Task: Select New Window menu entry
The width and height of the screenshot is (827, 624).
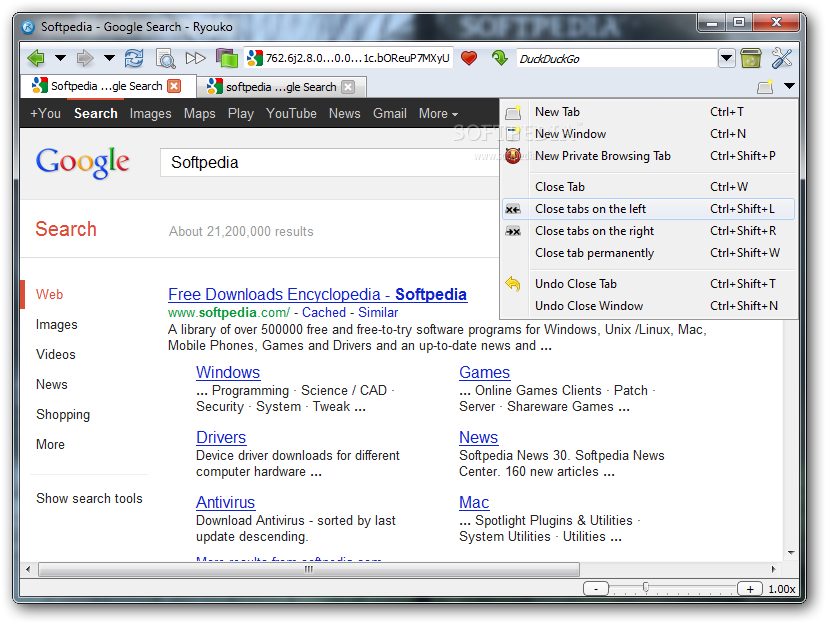Action: click(x=648, y=134)
